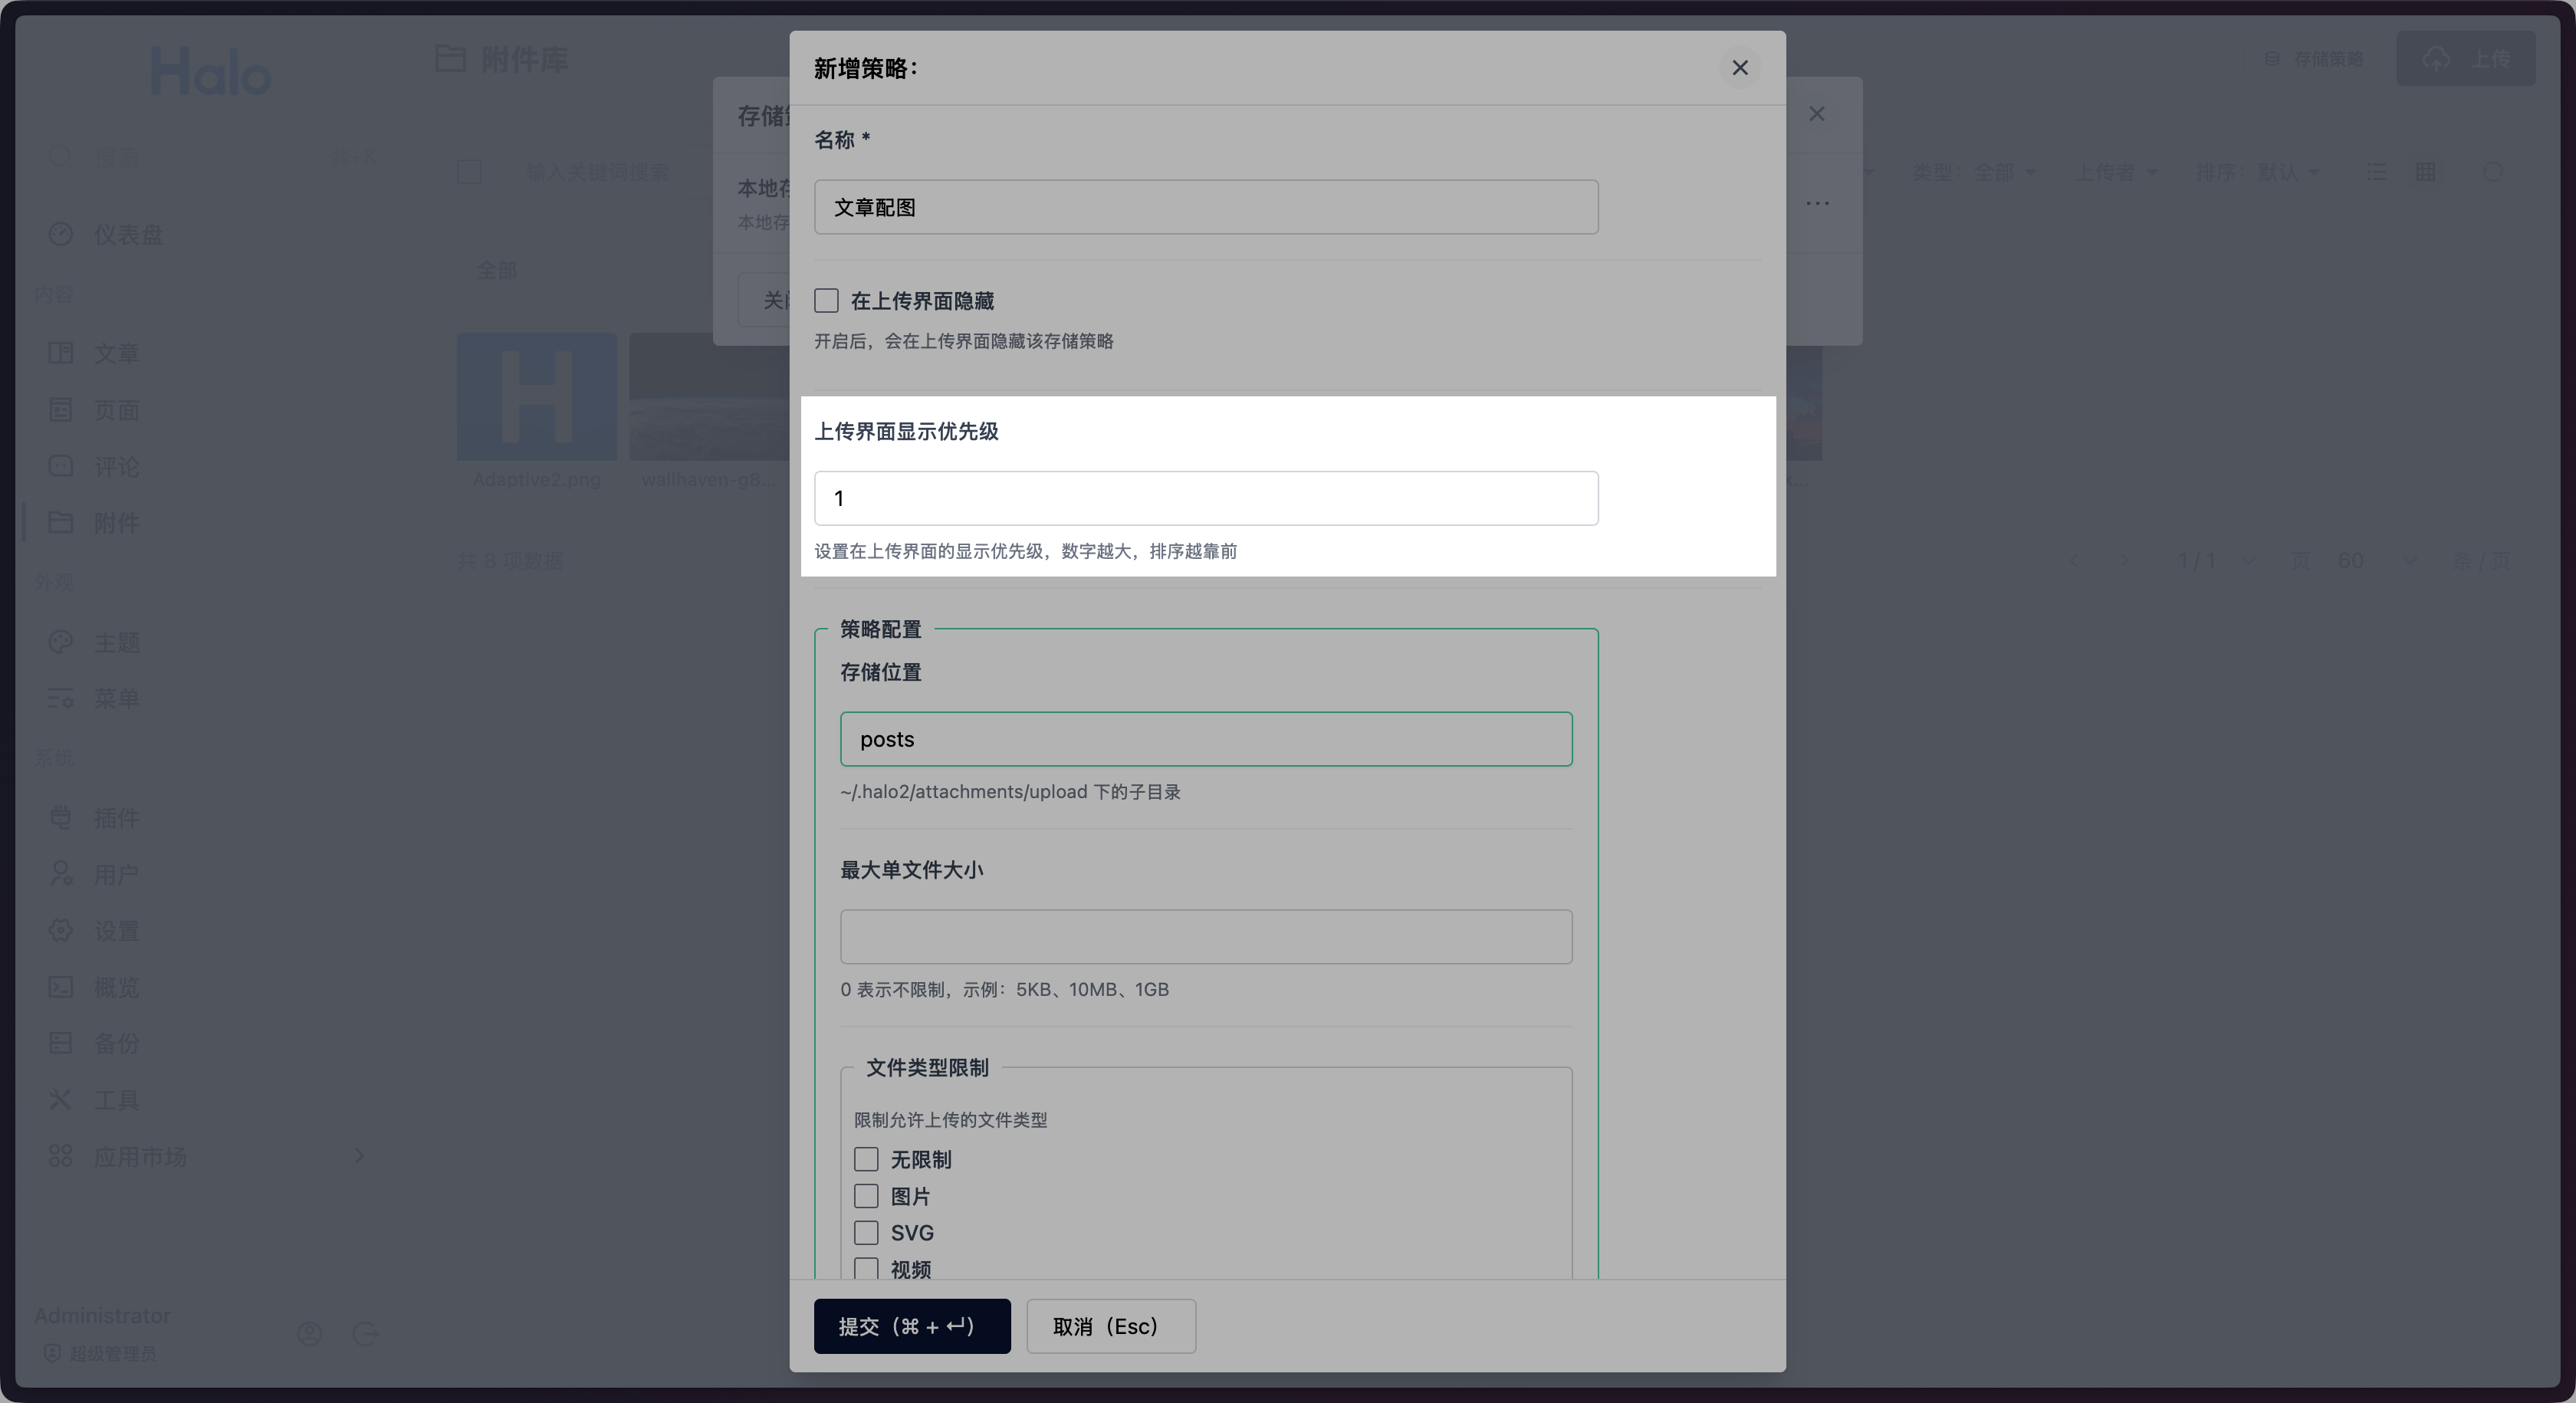
Task: Open the 评论 comments section icon
Action: 61,466
